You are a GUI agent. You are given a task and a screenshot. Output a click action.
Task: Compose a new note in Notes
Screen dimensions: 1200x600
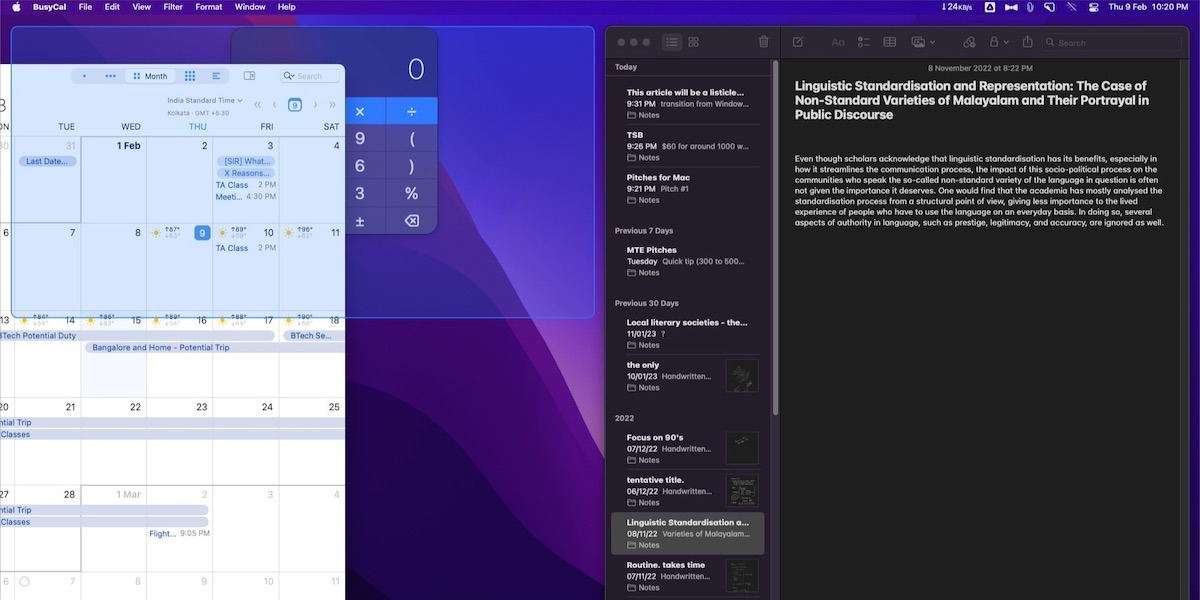tap(797, 42)
